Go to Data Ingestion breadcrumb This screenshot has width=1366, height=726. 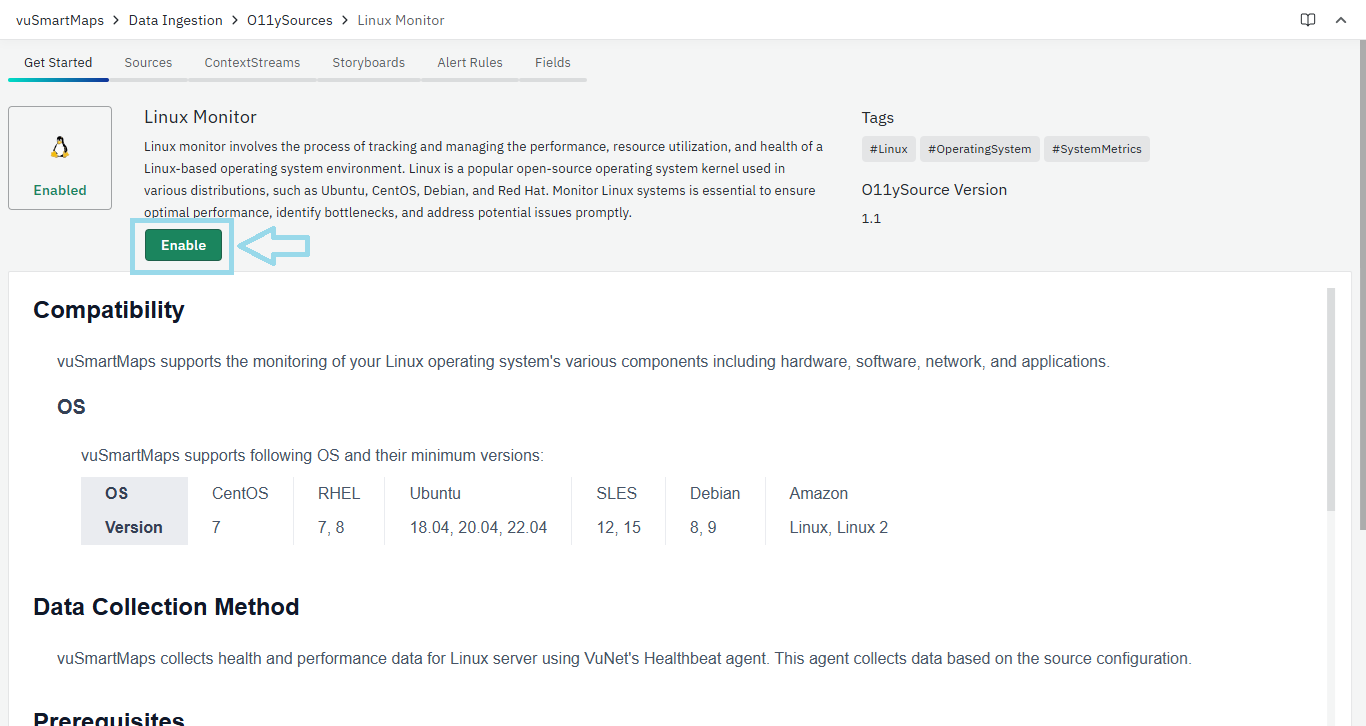pos(176,20)
